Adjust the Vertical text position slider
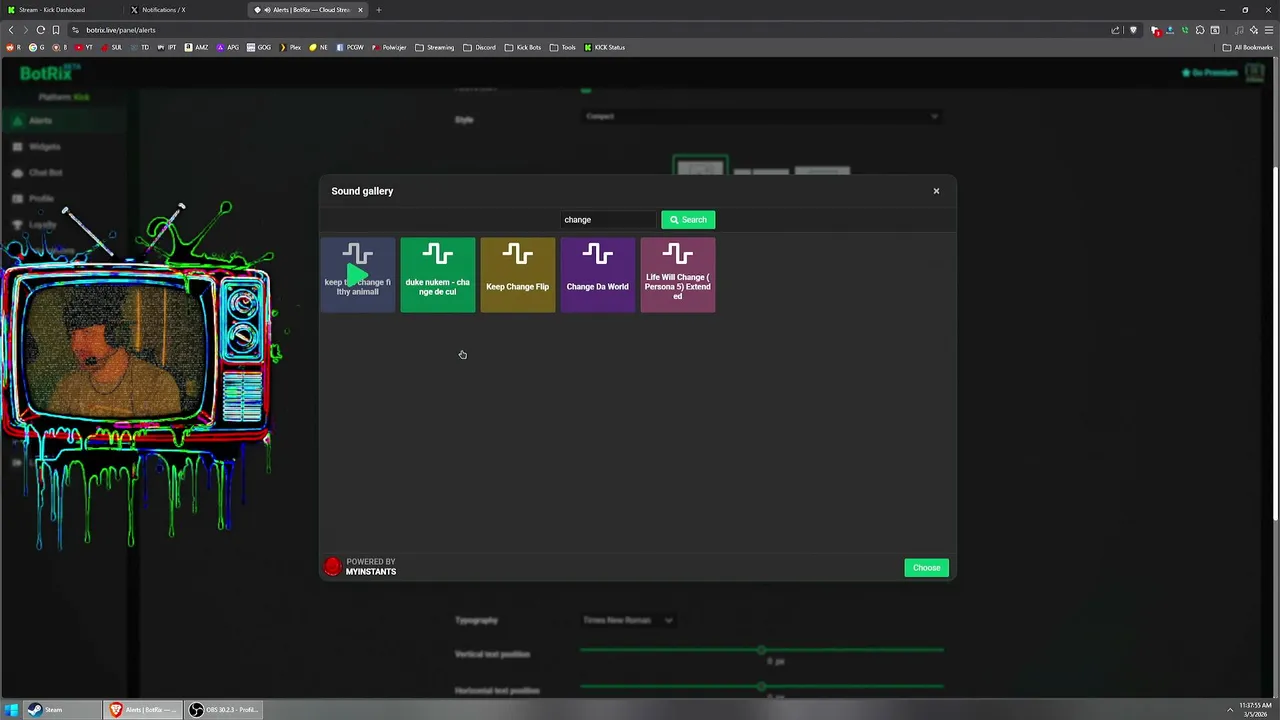Viewport: 1280px width, 720px height. [761, 650]
